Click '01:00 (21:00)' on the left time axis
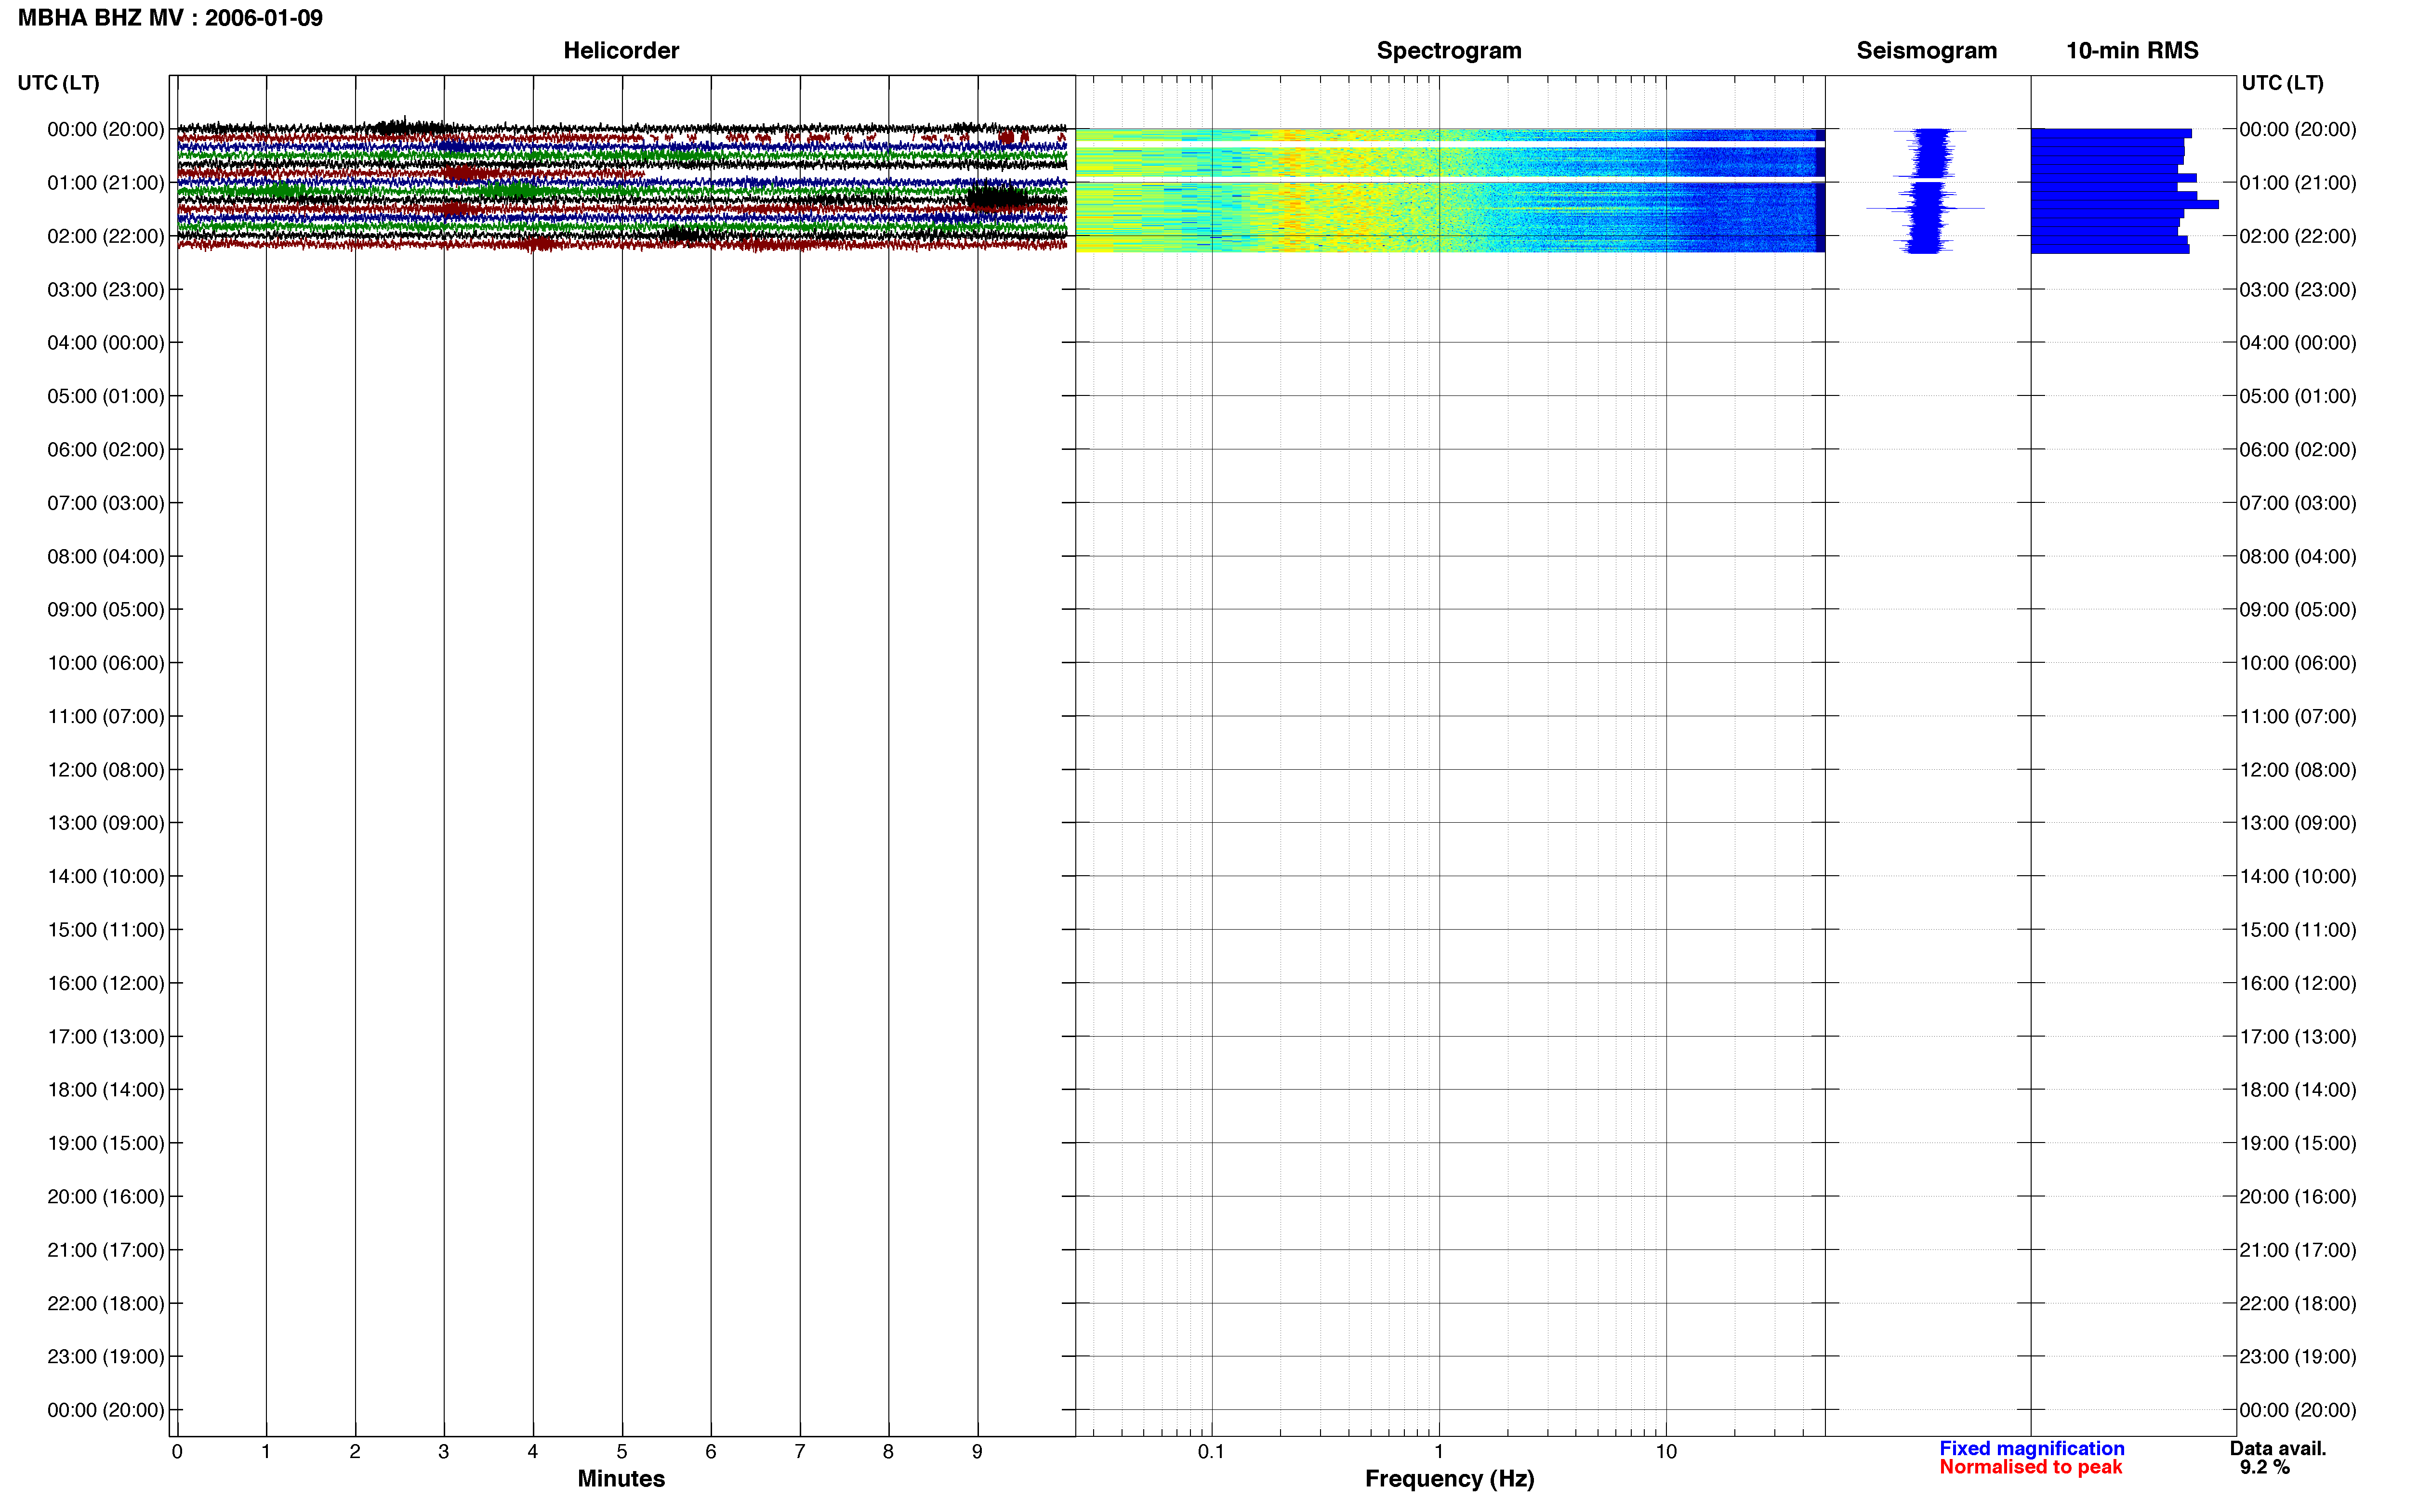 click(106, 183)
